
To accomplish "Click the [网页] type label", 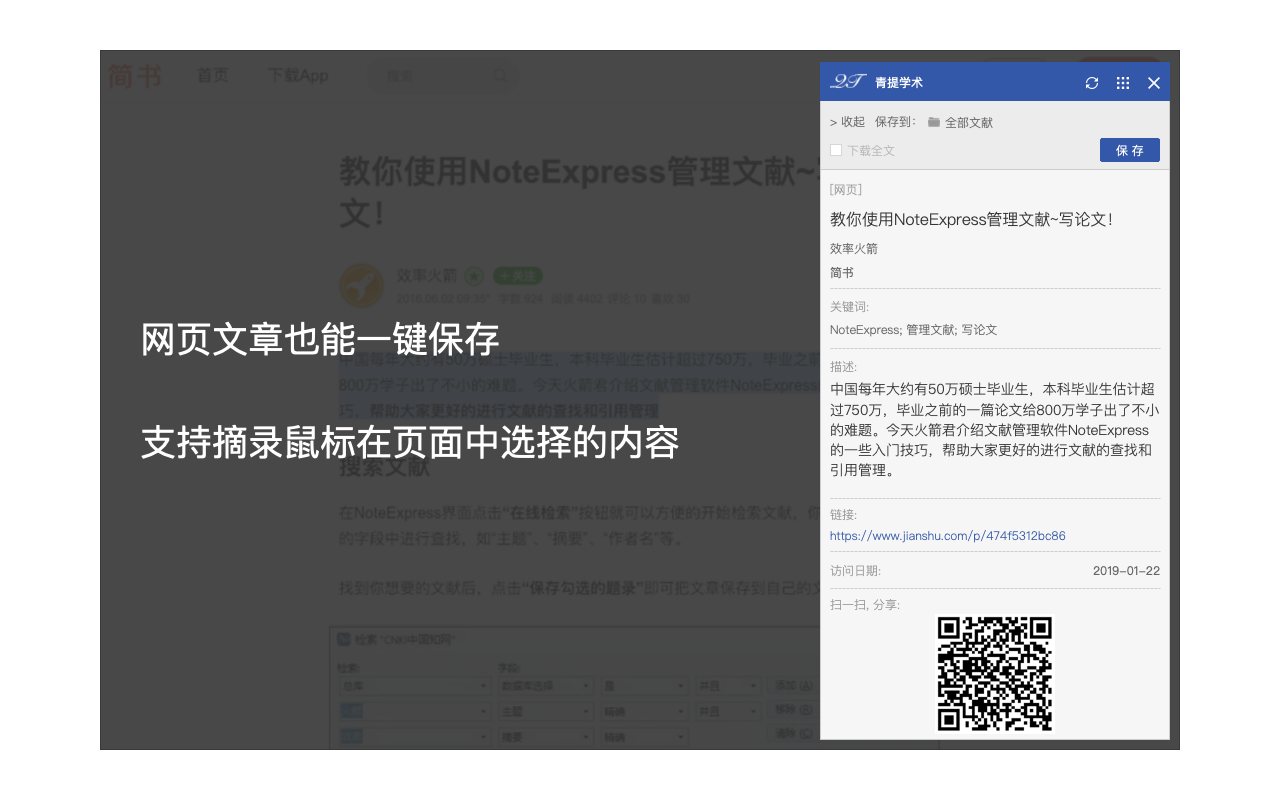I will [846, 189].
